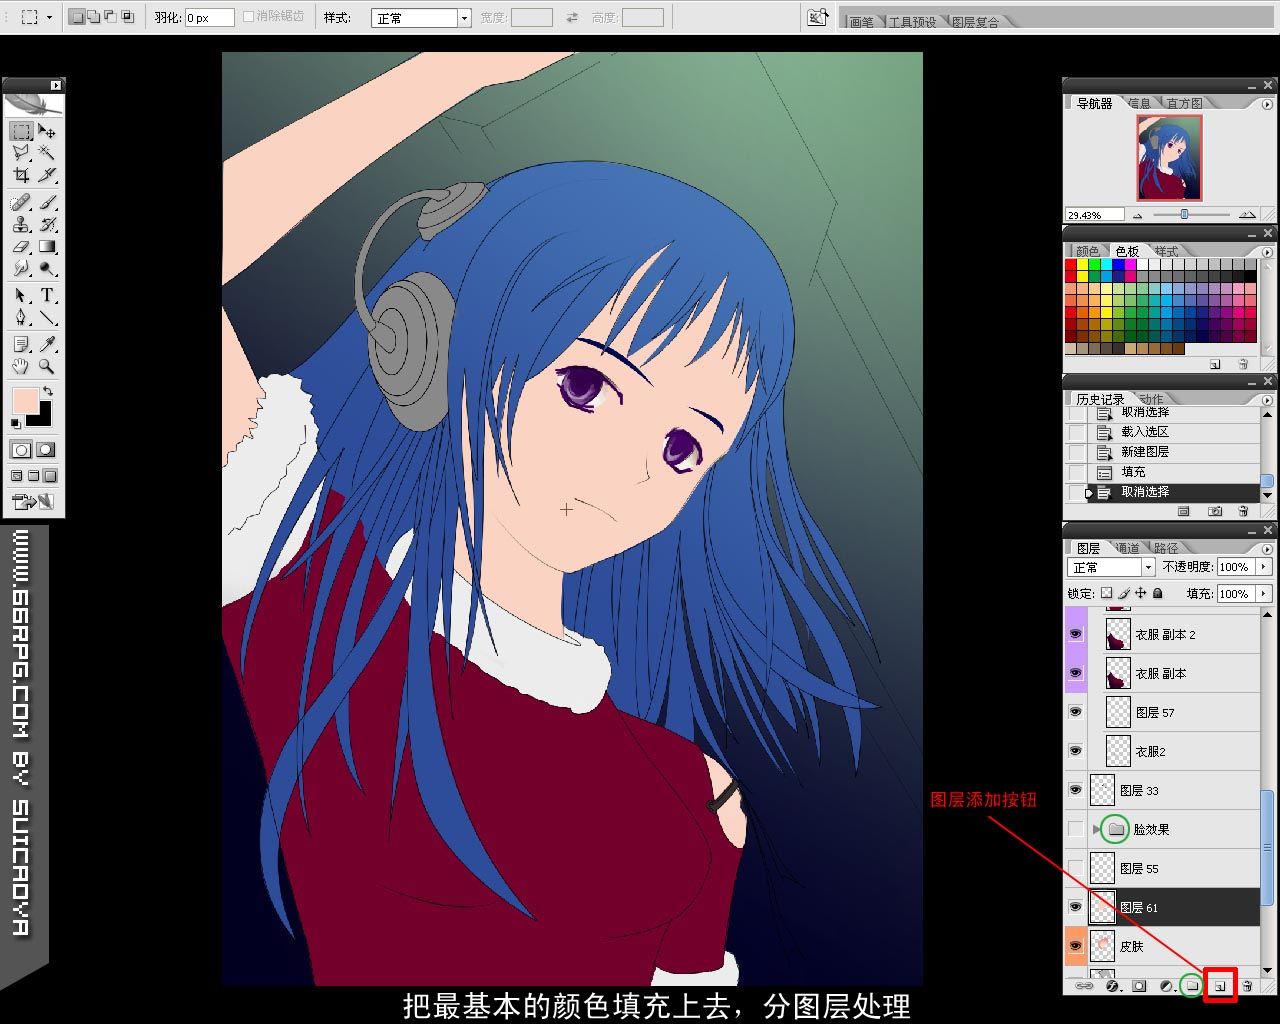Select the Brush tool
The height and width of the screenshot is (1024, 1280).
coord(47,203)
